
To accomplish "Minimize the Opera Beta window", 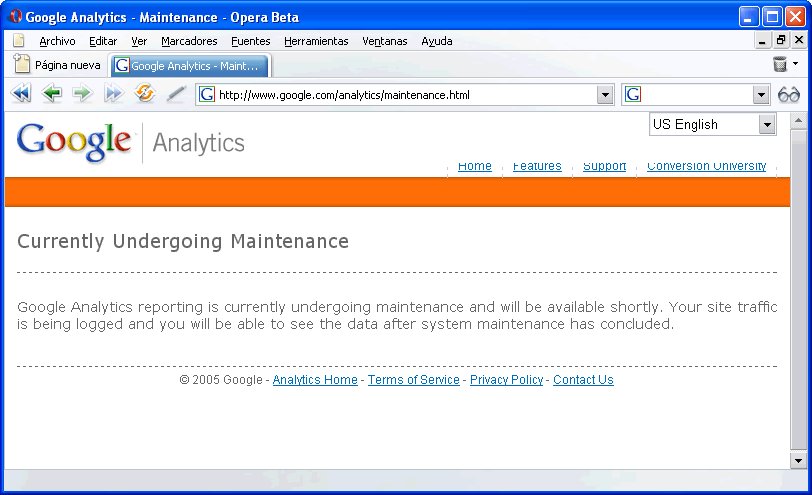I will (749, 17).
